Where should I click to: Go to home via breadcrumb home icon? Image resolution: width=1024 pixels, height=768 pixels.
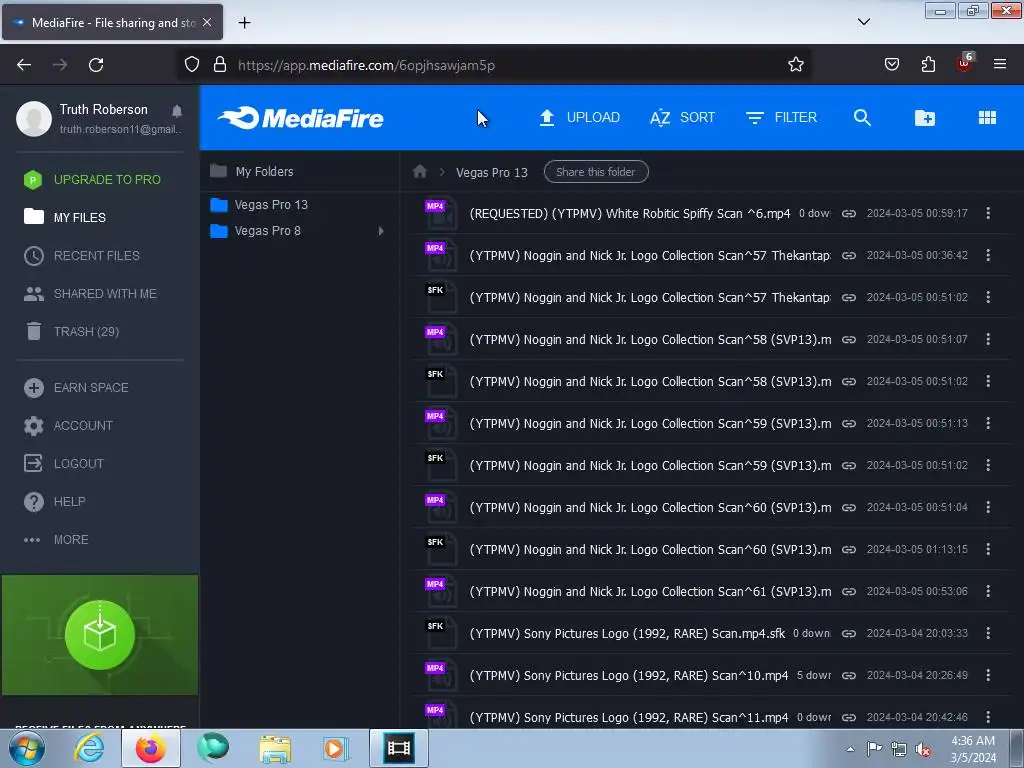tap(420, 171)
